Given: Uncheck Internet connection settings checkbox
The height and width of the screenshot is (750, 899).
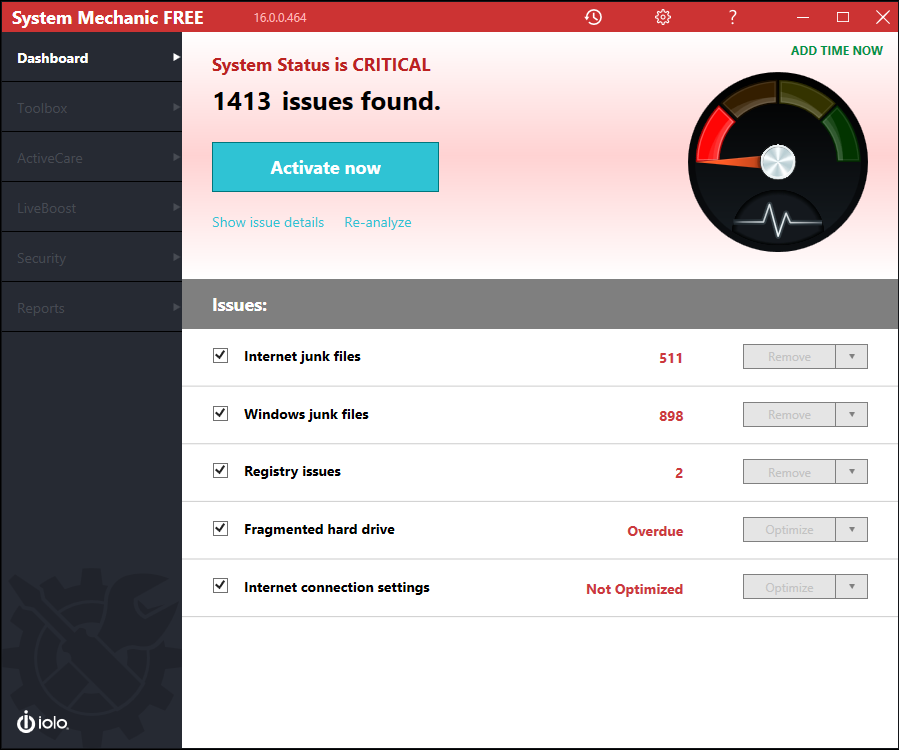Looking at the screenshot, I should 220,586.
